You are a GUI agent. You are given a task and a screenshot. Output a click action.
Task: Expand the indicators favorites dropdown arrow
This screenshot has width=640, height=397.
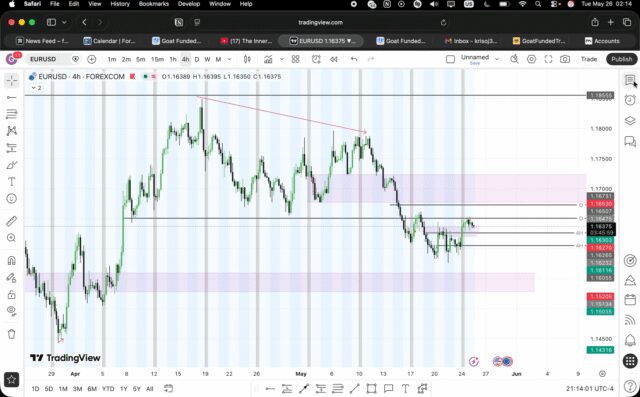pos(282,59)
